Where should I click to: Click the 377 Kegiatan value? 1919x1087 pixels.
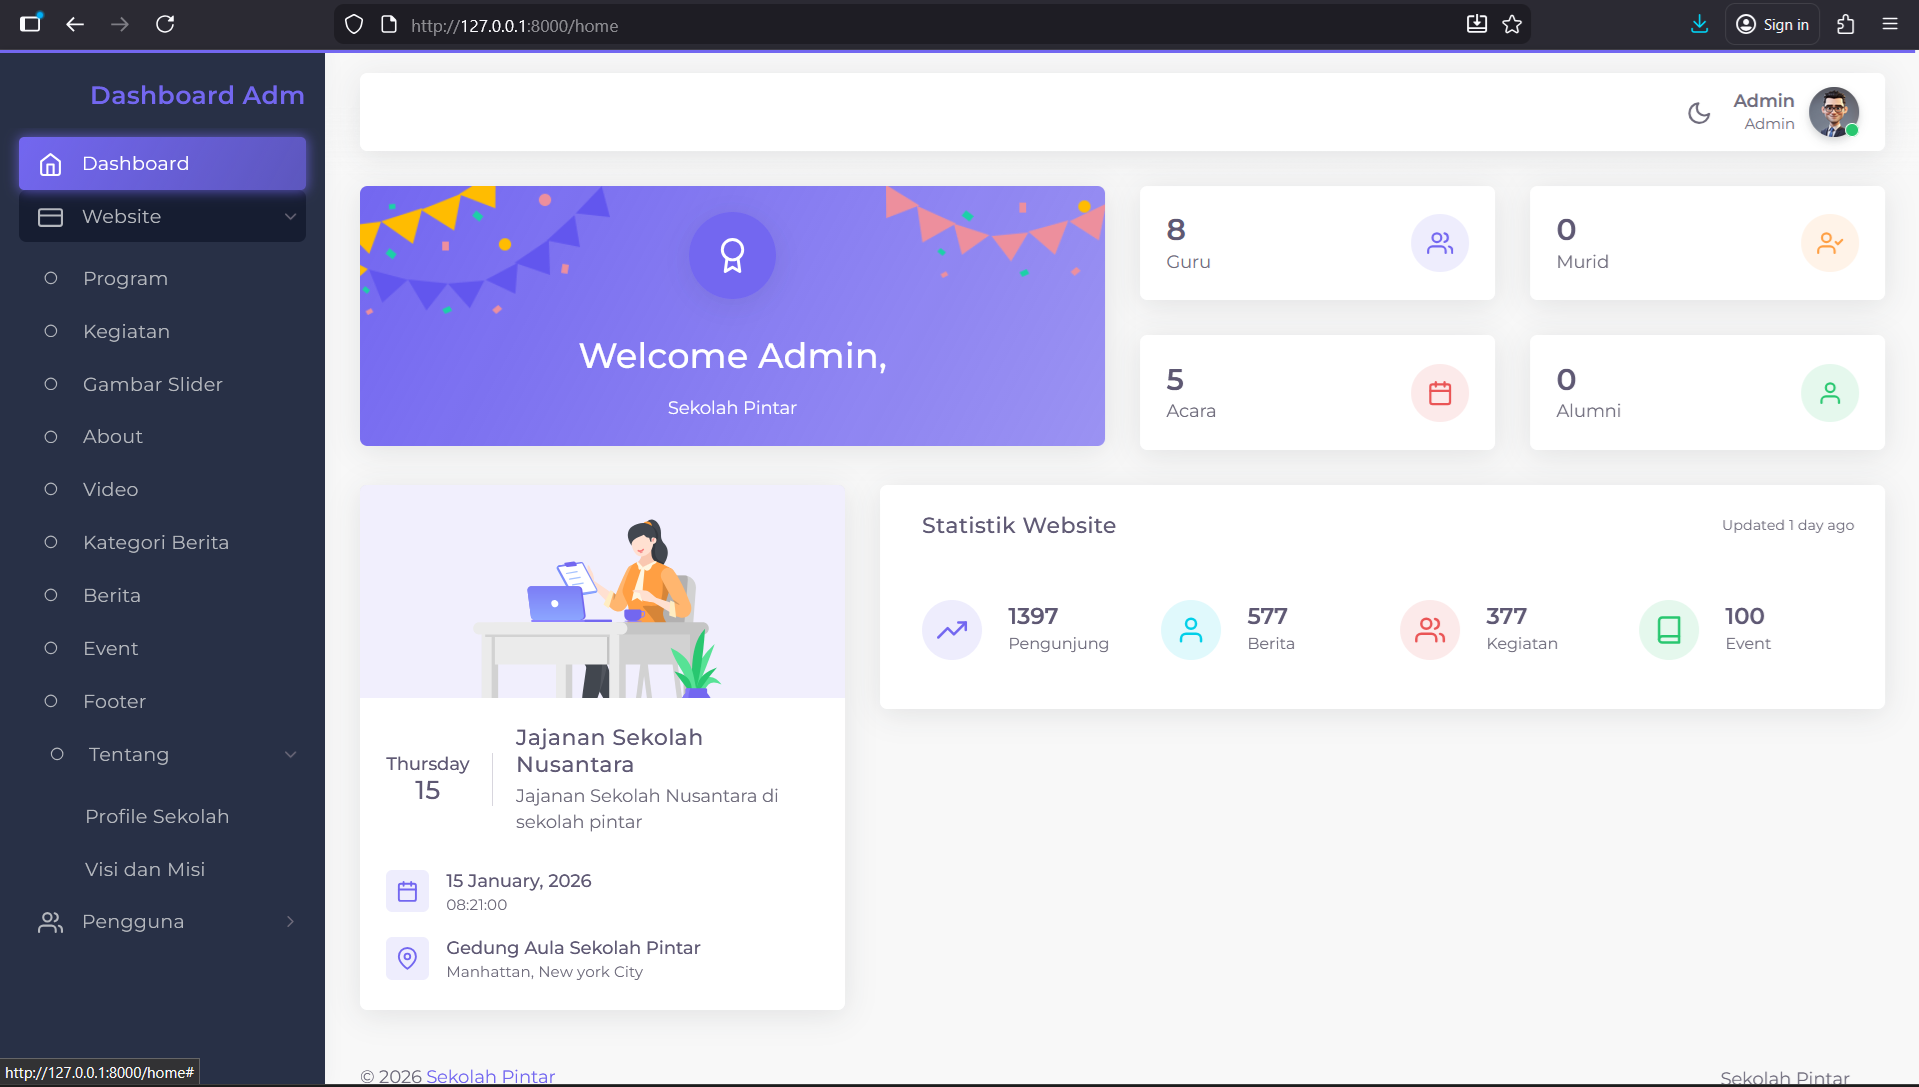(1506, 617)
